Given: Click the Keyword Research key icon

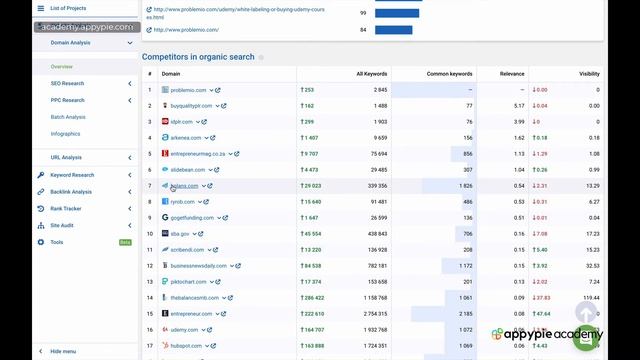Looking at the screenshot, I should click(41, 175).
